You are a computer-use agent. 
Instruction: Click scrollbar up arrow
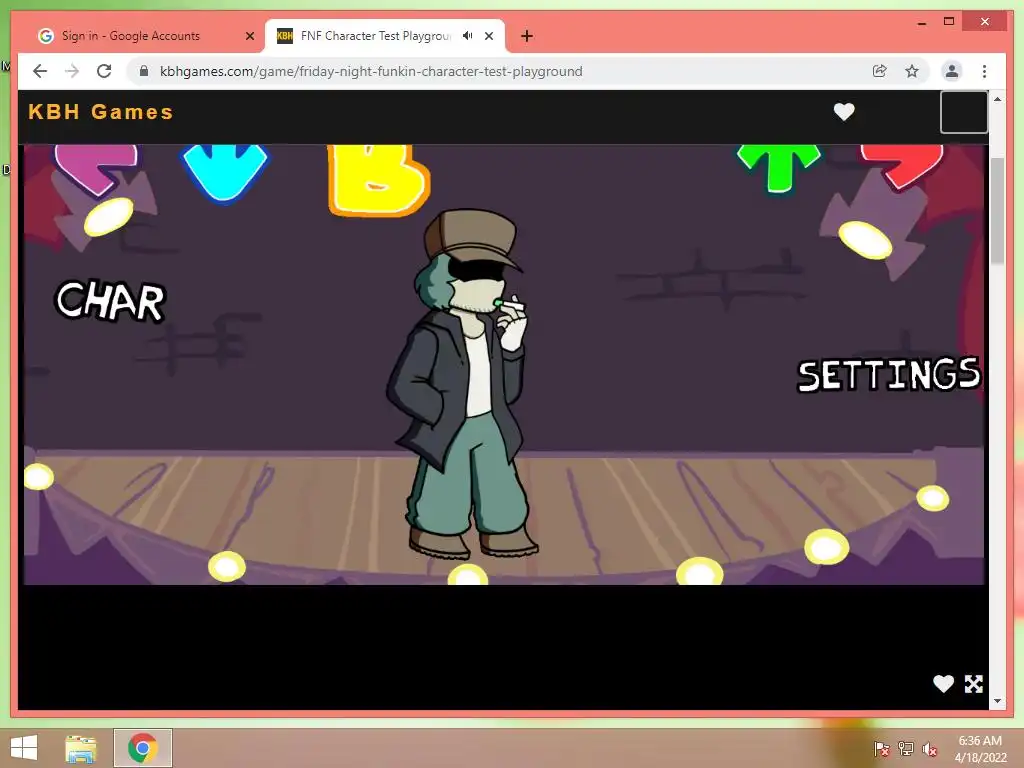997,99
